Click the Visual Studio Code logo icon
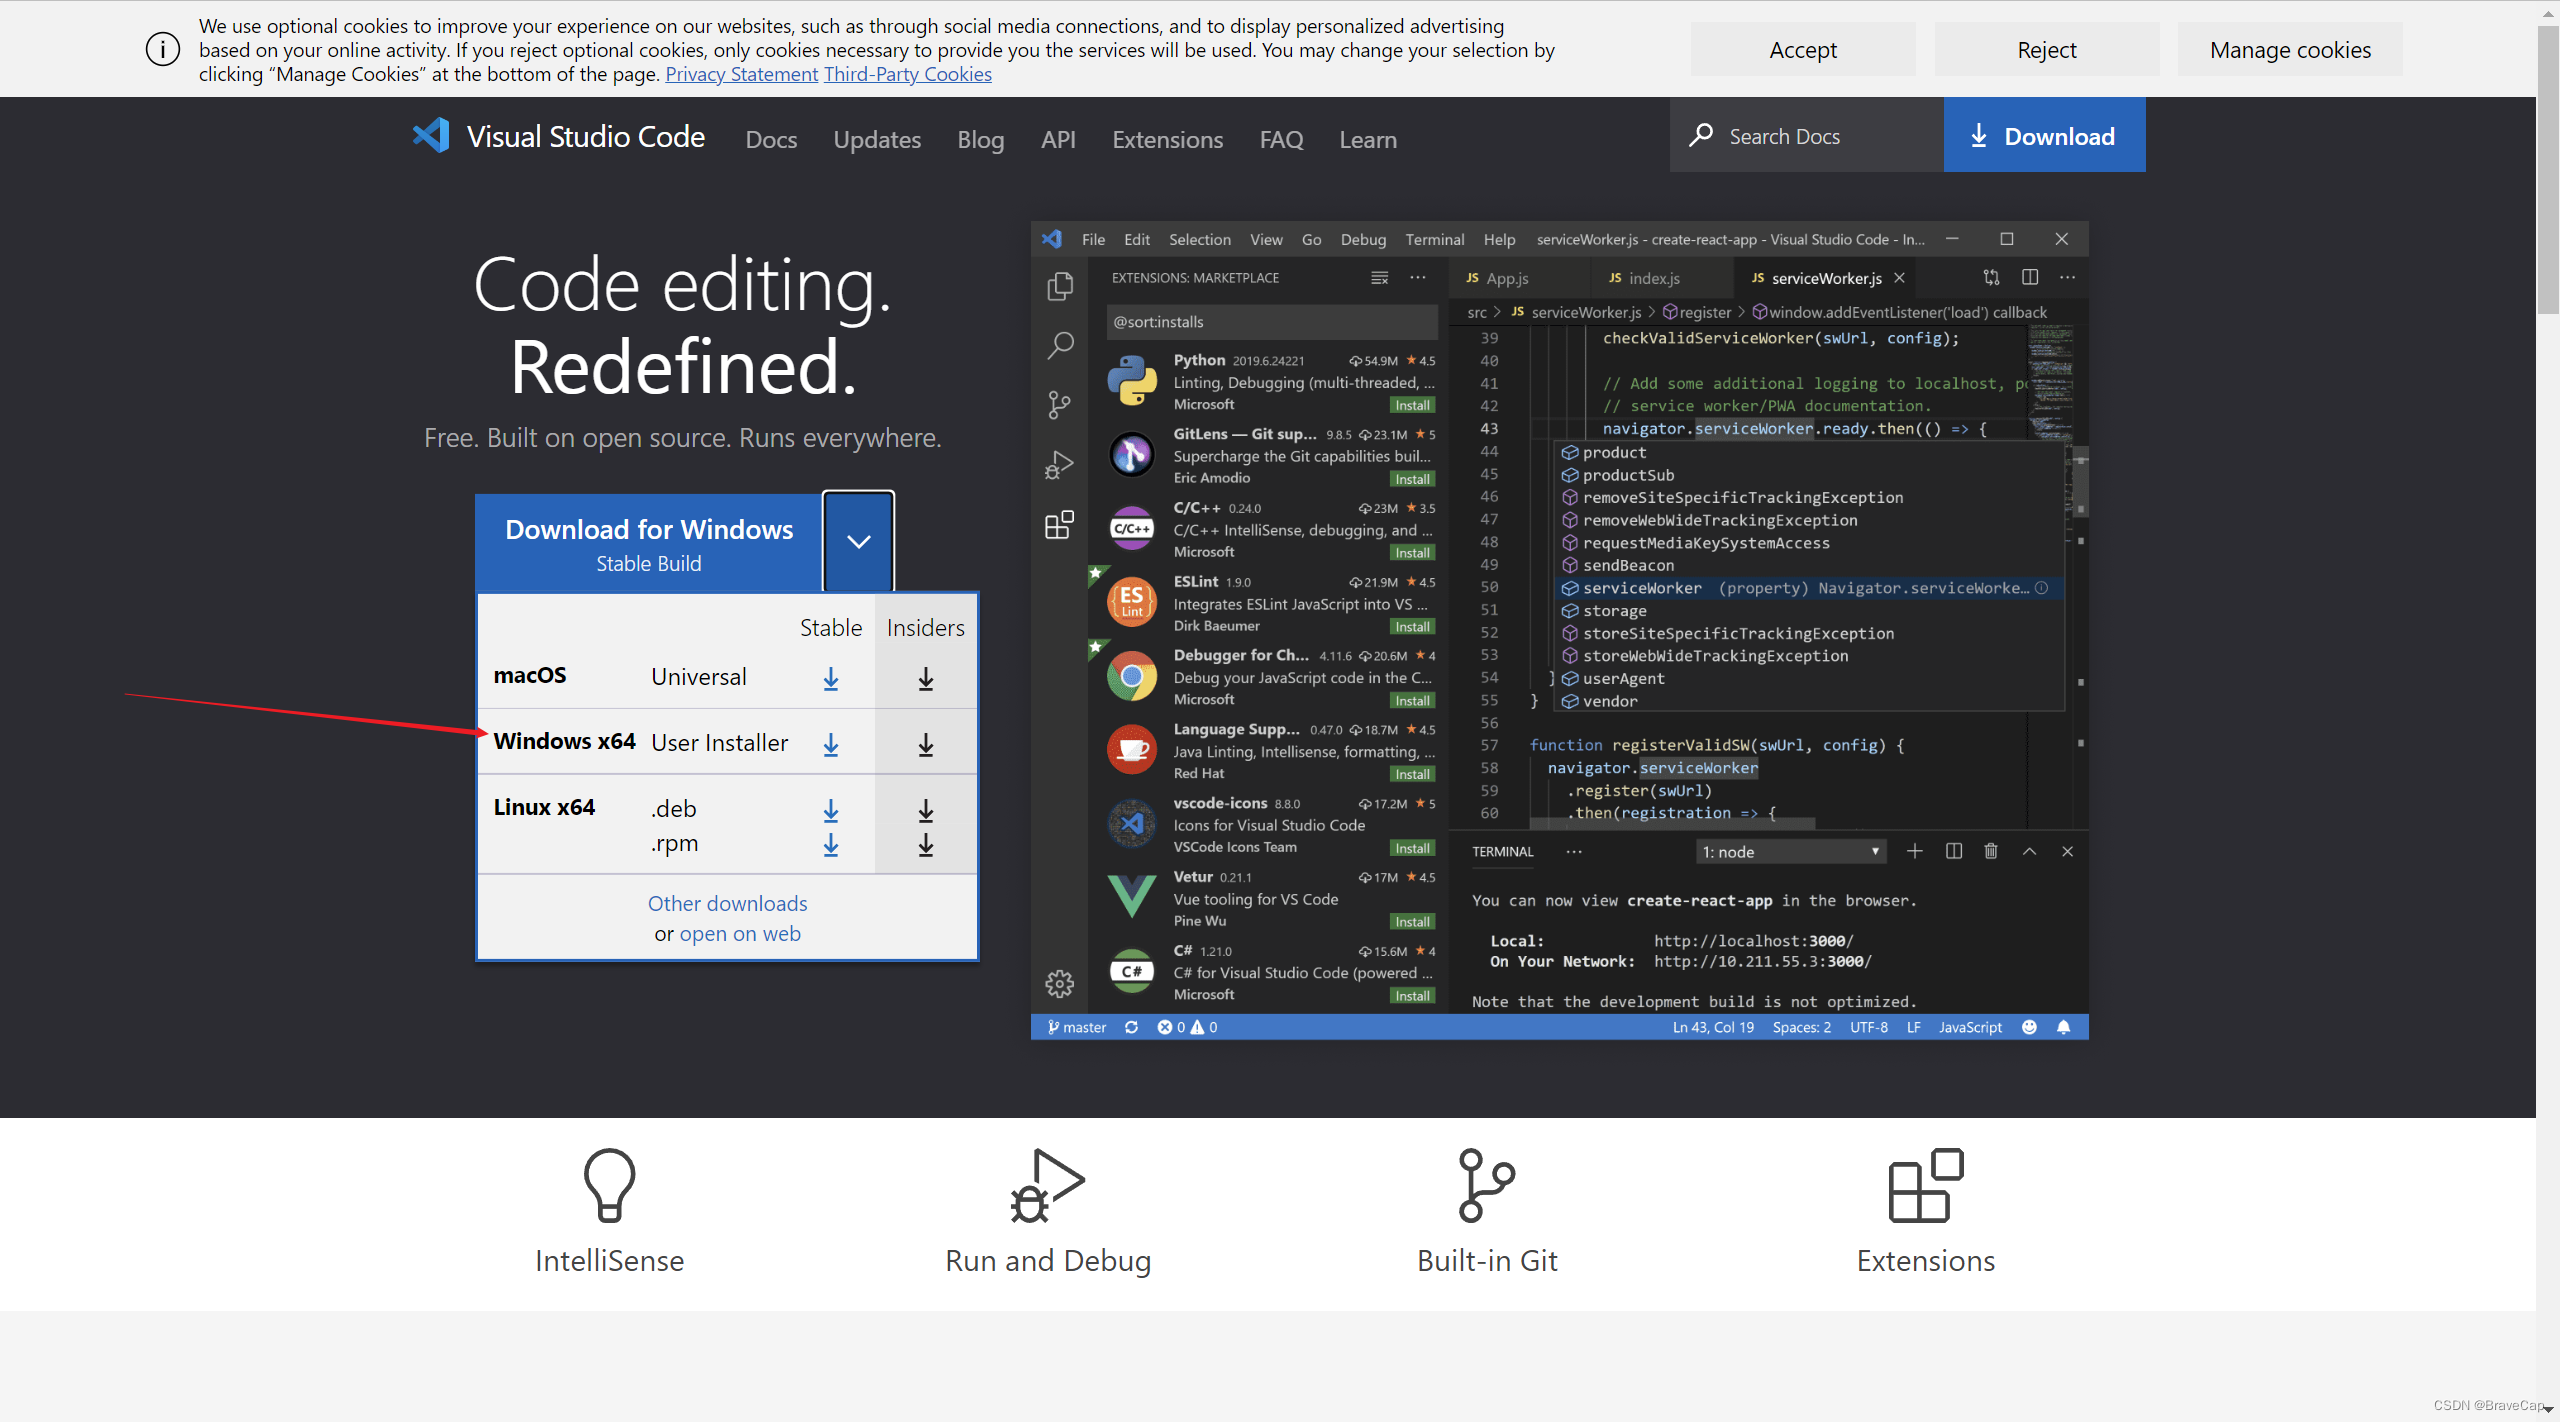2560x1422 pixels. pyautogui.click(x=431, y=135)
